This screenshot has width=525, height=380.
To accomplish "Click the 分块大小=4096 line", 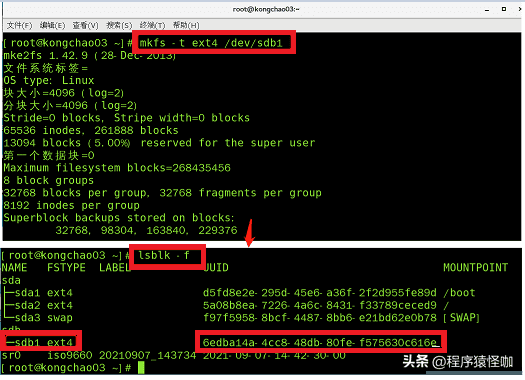I will point(70,105).
